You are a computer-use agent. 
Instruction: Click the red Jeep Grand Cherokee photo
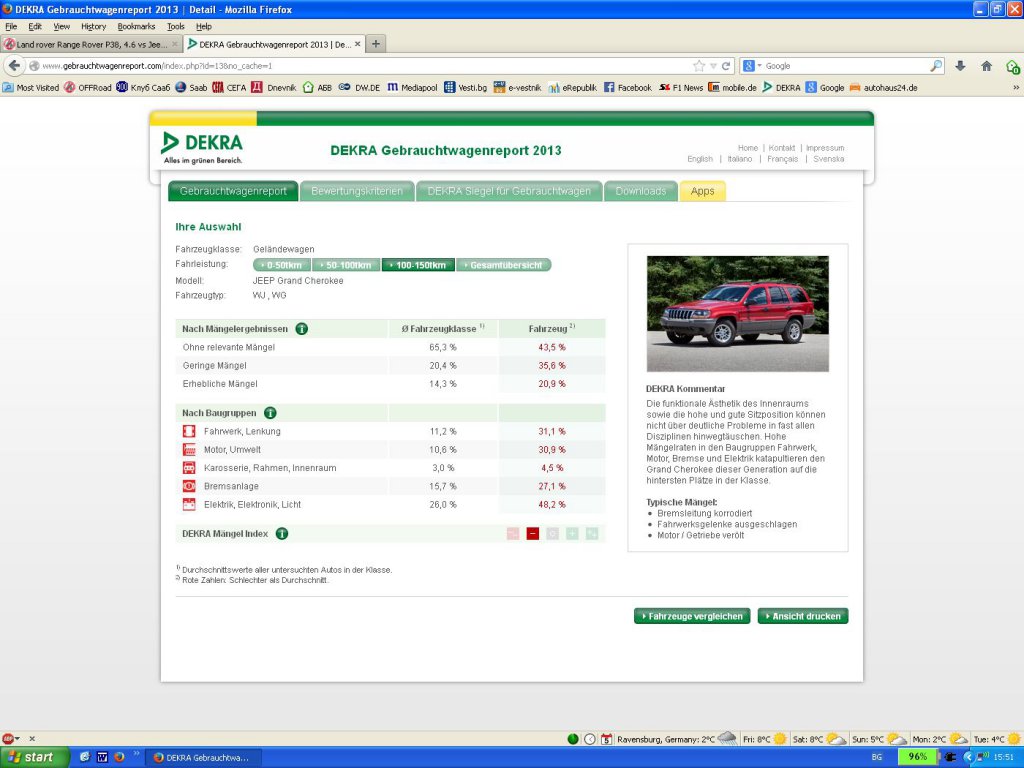click(737, 314)
